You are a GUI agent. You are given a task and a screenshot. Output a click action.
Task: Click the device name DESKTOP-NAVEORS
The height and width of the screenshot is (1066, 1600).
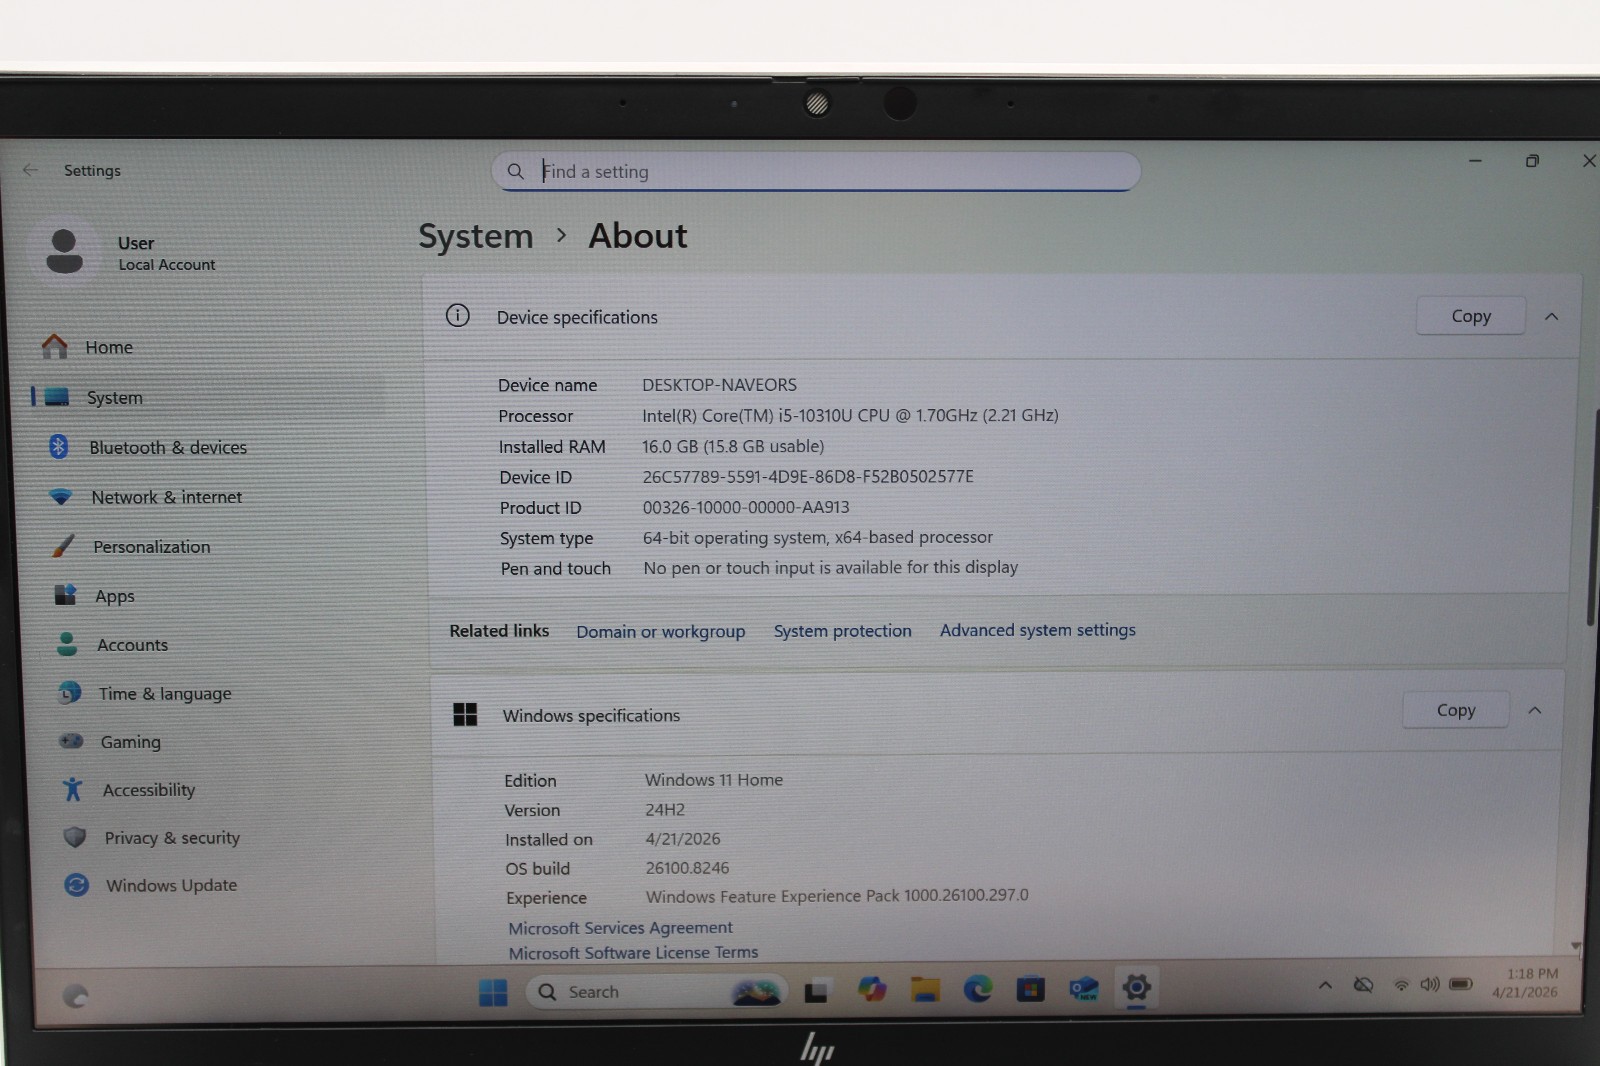coord(719,385)
